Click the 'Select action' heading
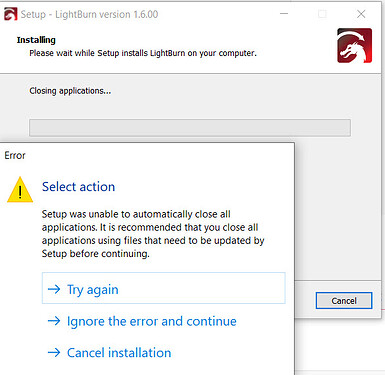The width and height of the screenshot is (385, 375). pyautogui.click(x=78, y=187)
